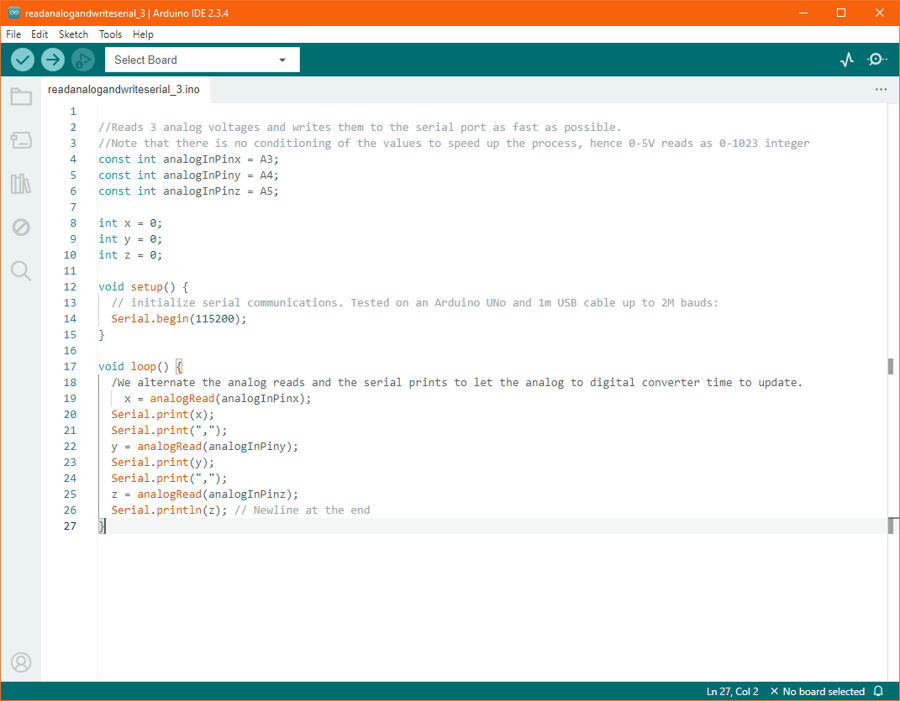Open notifications bell in status bar
This screenshot has width=900, height=701.
tap(878, 691)
